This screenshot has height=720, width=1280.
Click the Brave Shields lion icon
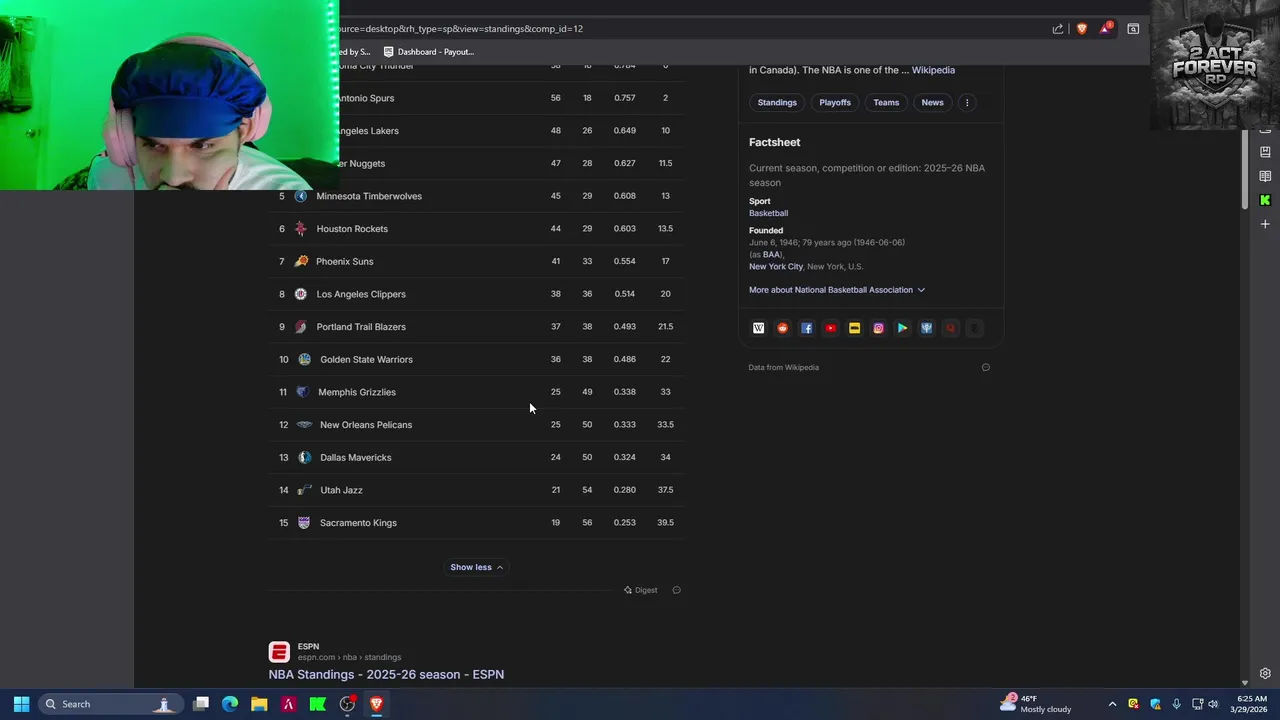[x=1081, y=29]
